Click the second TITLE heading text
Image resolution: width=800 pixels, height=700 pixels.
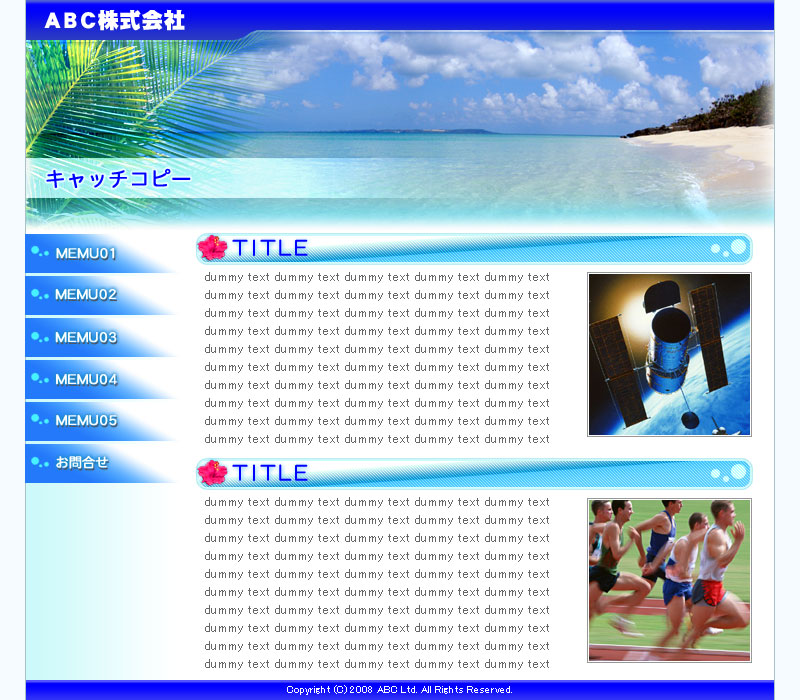coord(270,473)
